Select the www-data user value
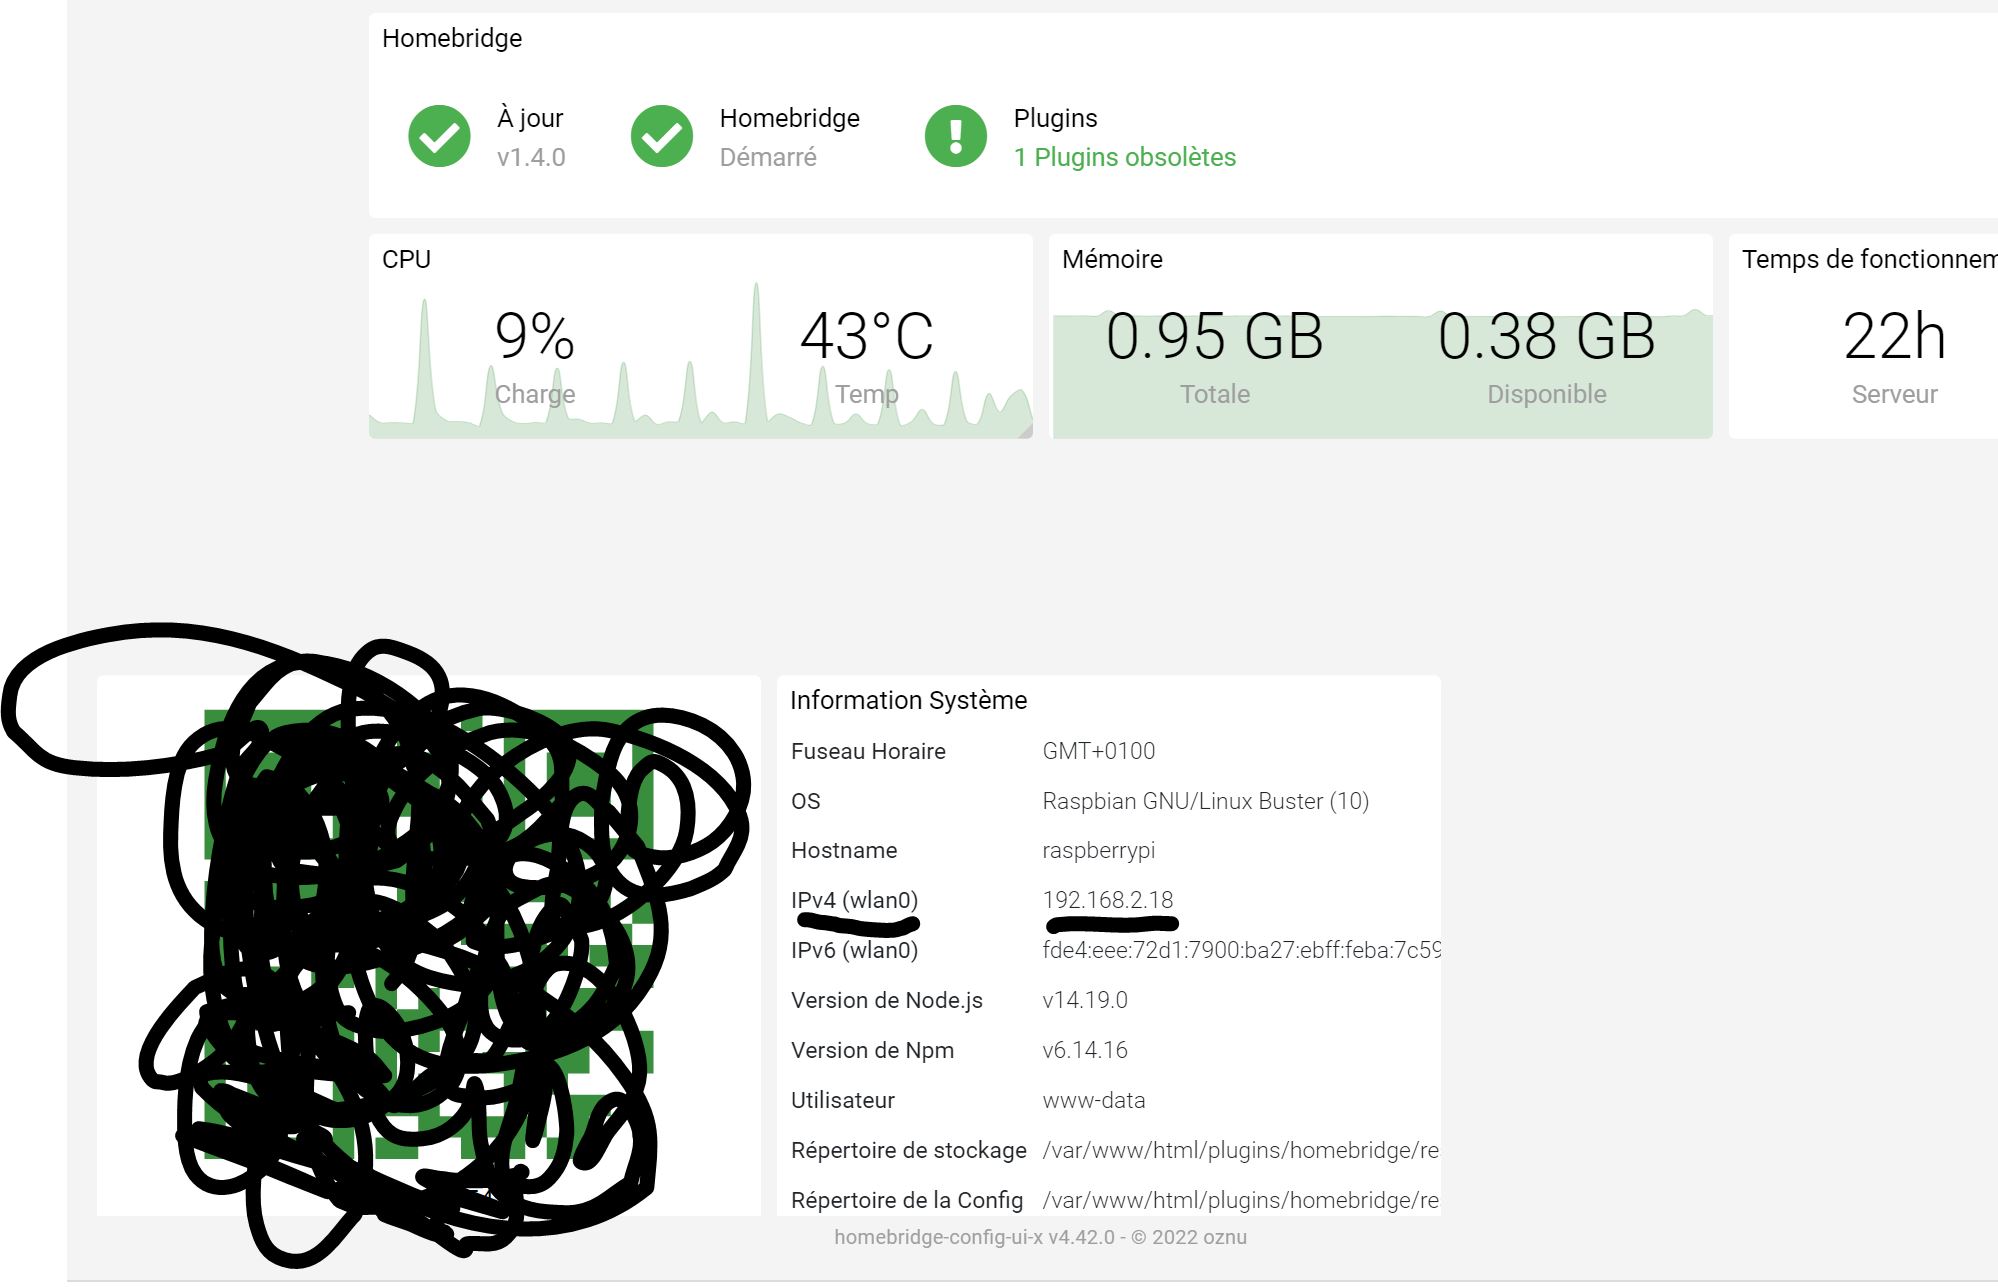1998x1287 pixels. 1093,1100
